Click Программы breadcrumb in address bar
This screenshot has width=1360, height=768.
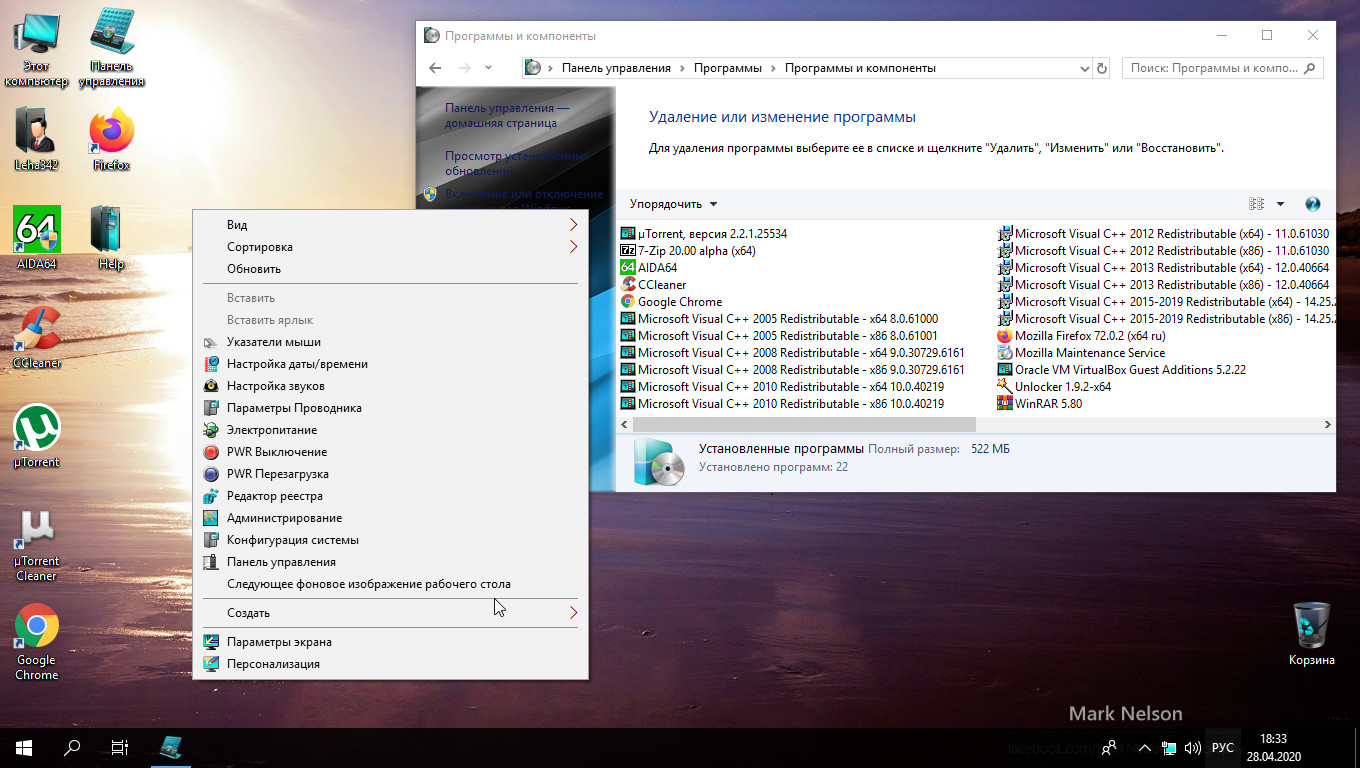click(728, 68)
